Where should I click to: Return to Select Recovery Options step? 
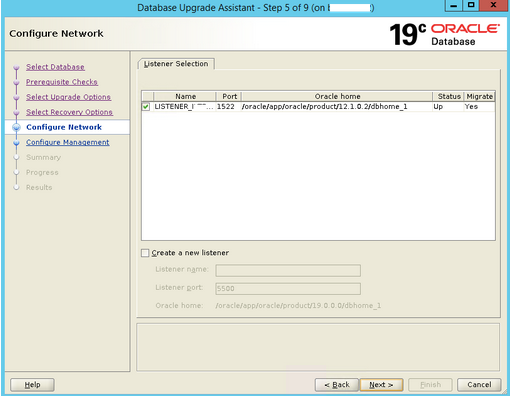pos(69,112)
